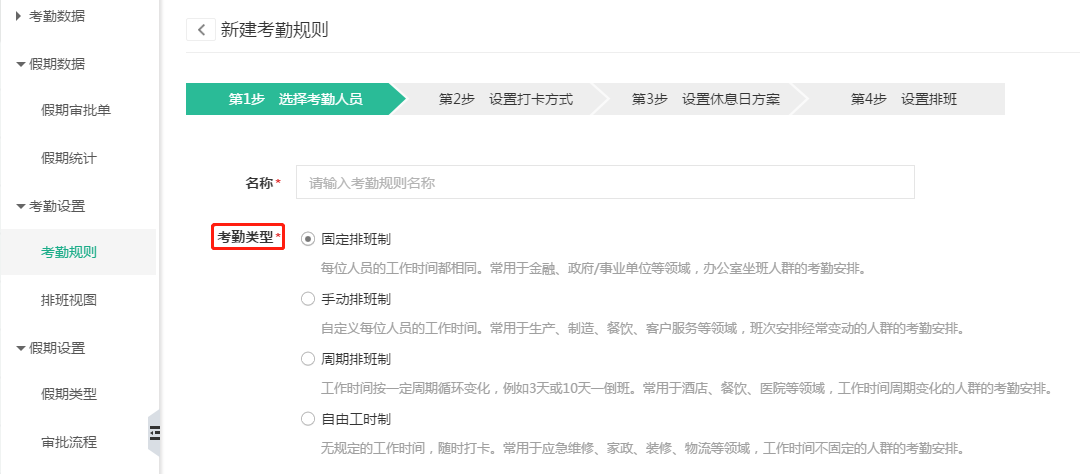Focus the 名称 rule name input field
The height and width of the screenshot is (474, 1080).
pyautogui.click(x=605, y=183)
